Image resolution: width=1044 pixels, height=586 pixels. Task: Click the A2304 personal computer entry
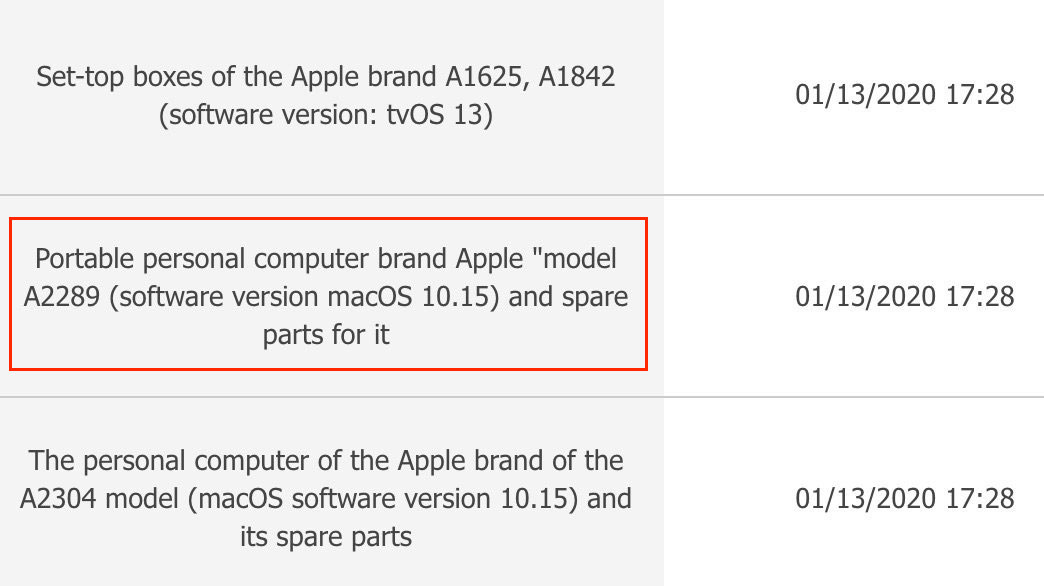(x=326, y=498)
